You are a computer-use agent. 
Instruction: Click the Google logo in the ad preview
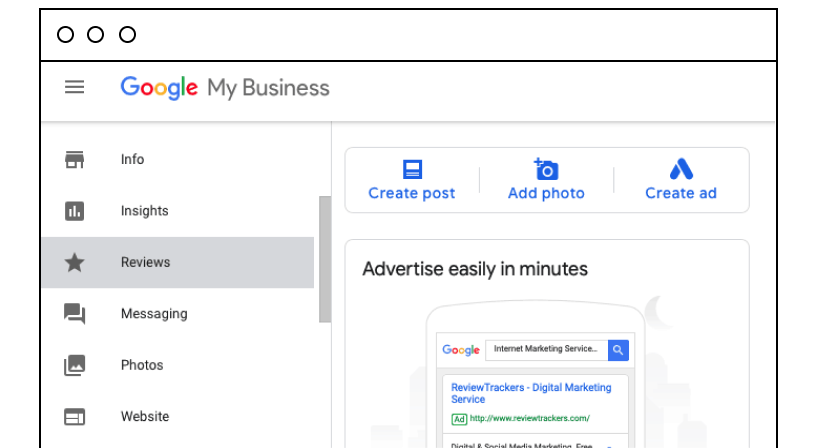[x=461, y=350]
